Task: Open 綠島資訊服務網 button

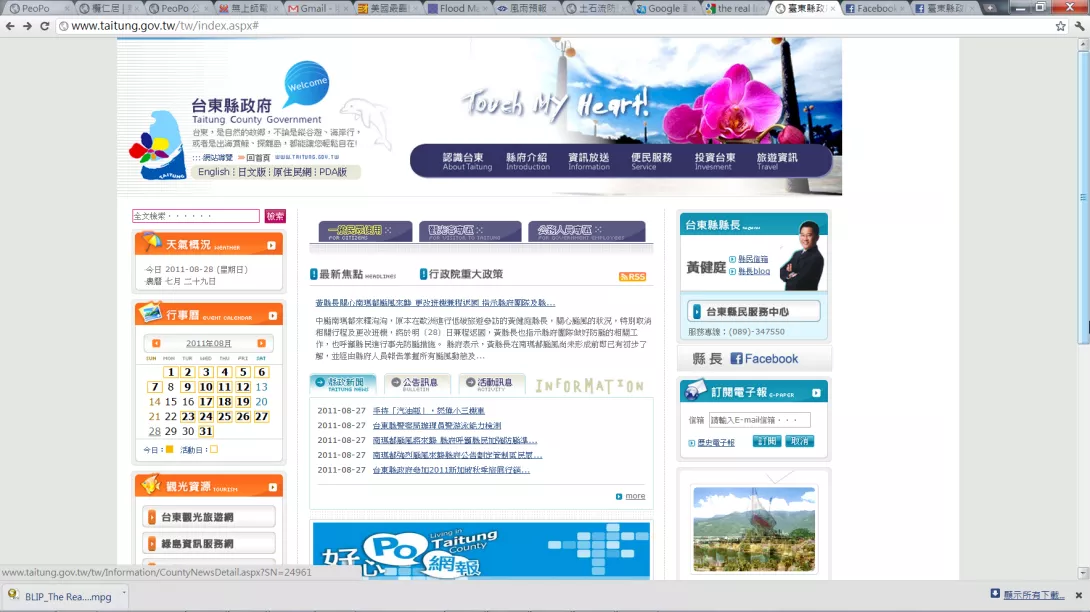Action: click(x=209, y=543)
